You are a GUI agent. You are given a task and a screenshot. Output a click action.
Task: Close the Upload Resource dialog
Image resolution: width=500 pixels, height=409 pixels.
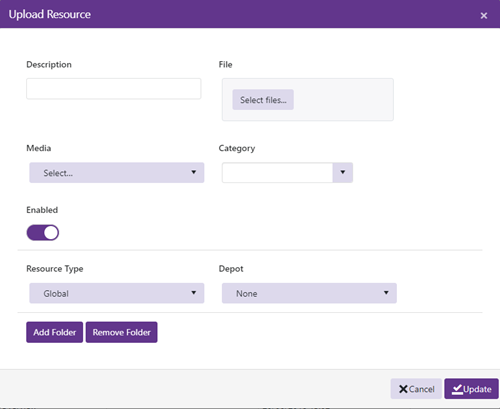pos(484,16)
